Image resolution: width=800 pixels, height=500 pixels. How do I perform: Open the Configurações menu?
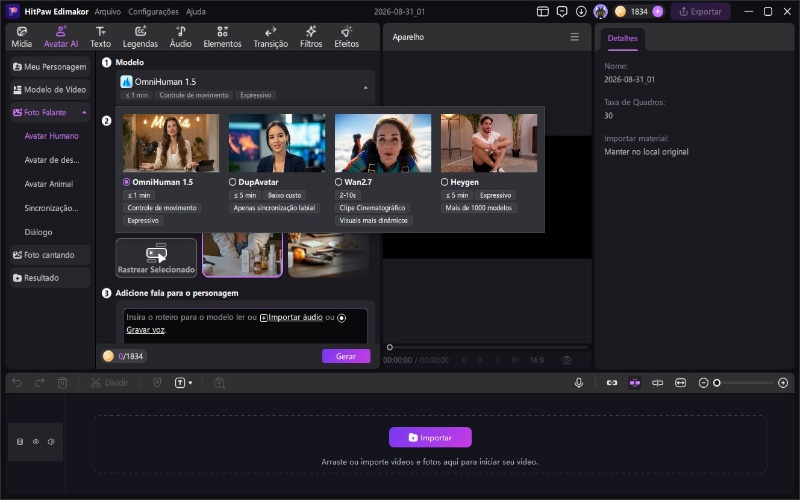click(153, 11)
